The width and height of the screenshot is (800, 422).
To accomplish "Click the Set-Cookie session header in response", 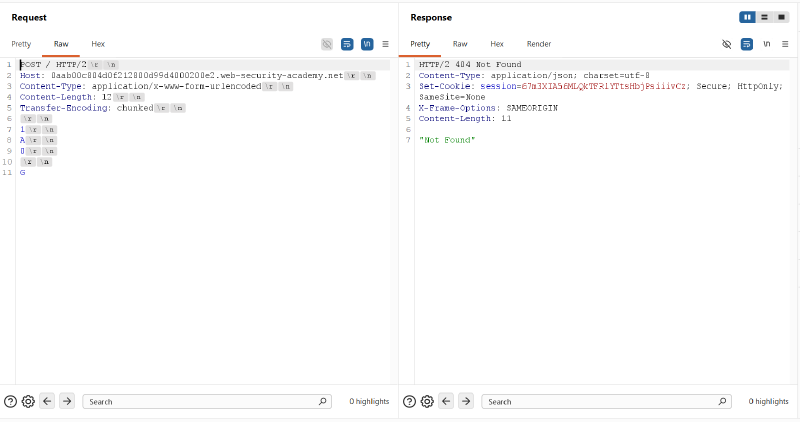I will tap(601, 91).
